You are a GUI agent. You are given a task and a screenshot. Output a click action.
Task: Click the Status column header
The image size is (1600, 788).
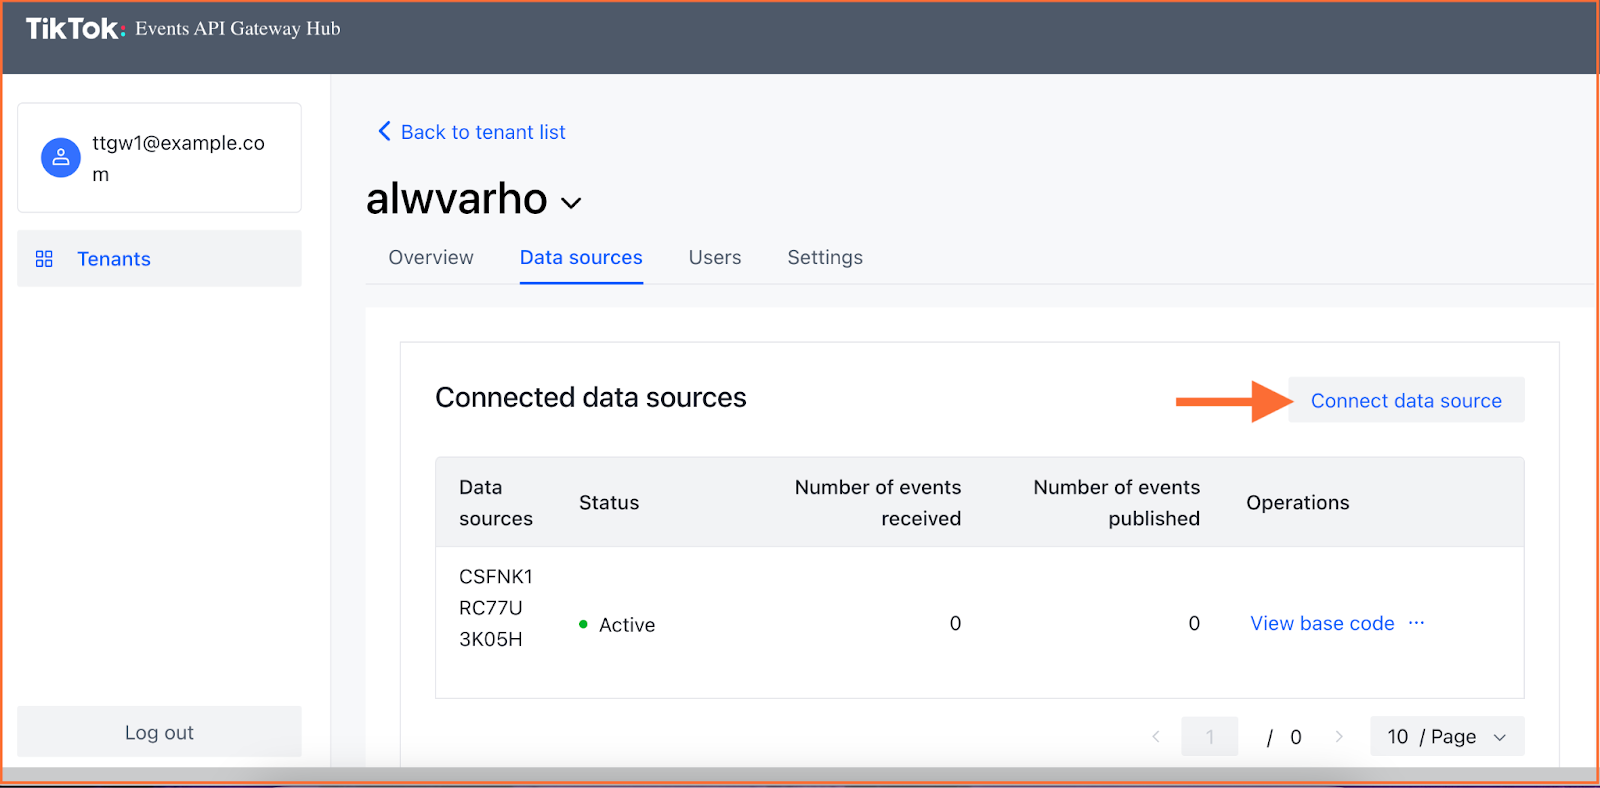pyautogui.click(x=609, y=503)
